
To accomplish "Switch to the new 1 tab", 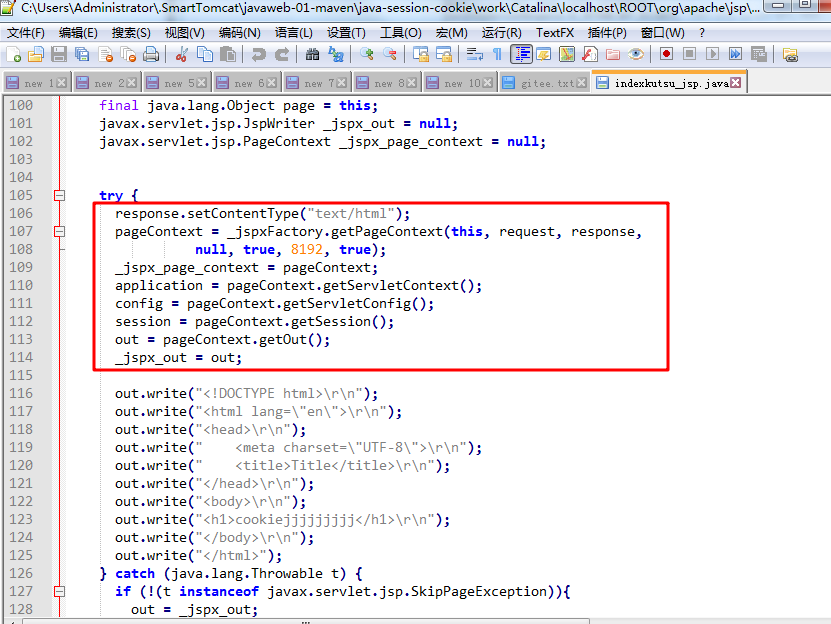I will point(36,83).
